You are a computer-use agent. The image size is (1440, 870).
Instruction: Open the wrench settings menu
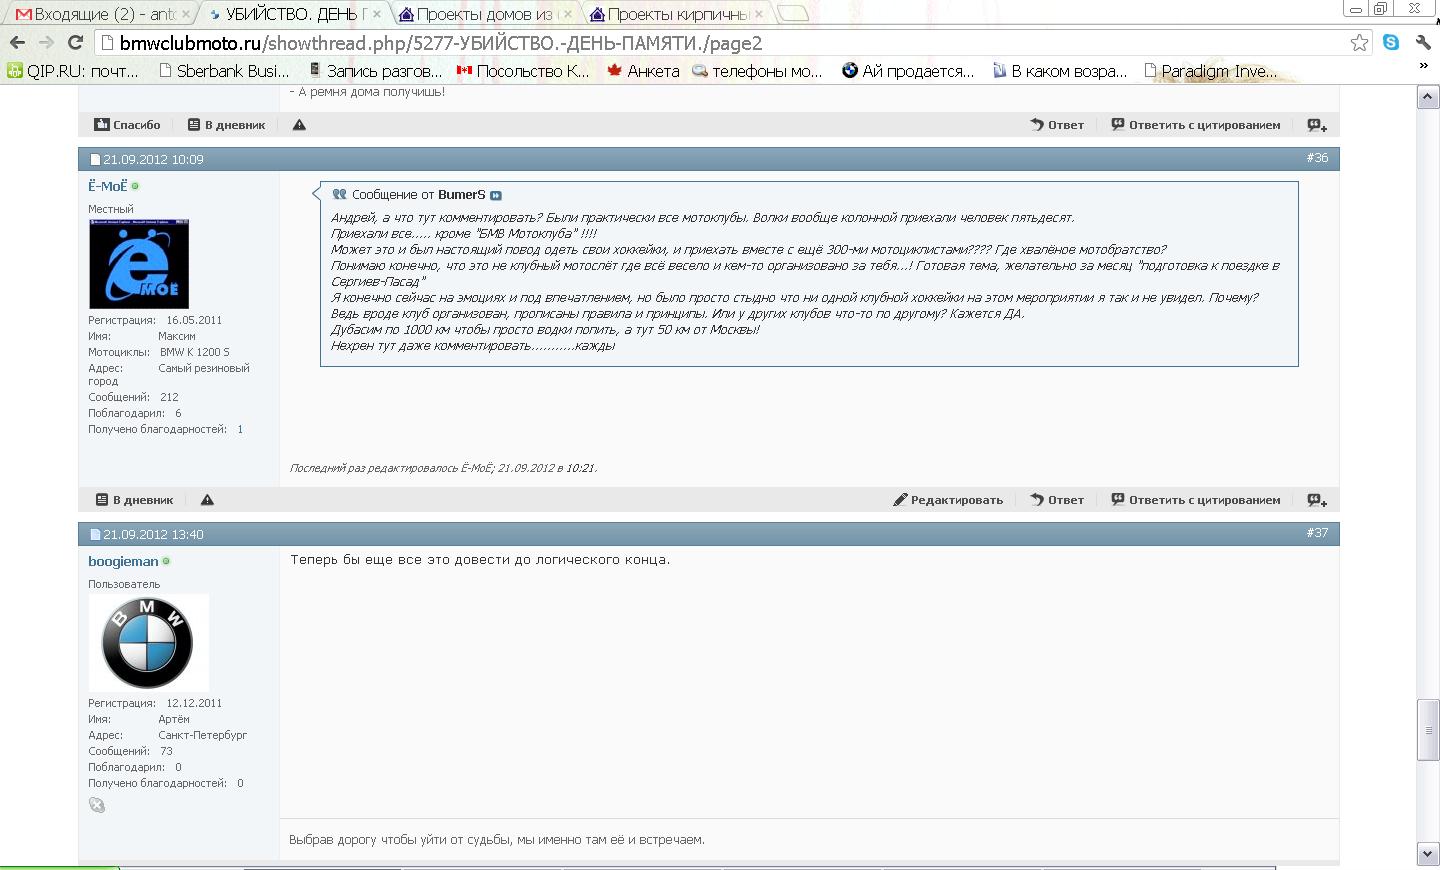pyautogui.click(x=1423, y=42)
